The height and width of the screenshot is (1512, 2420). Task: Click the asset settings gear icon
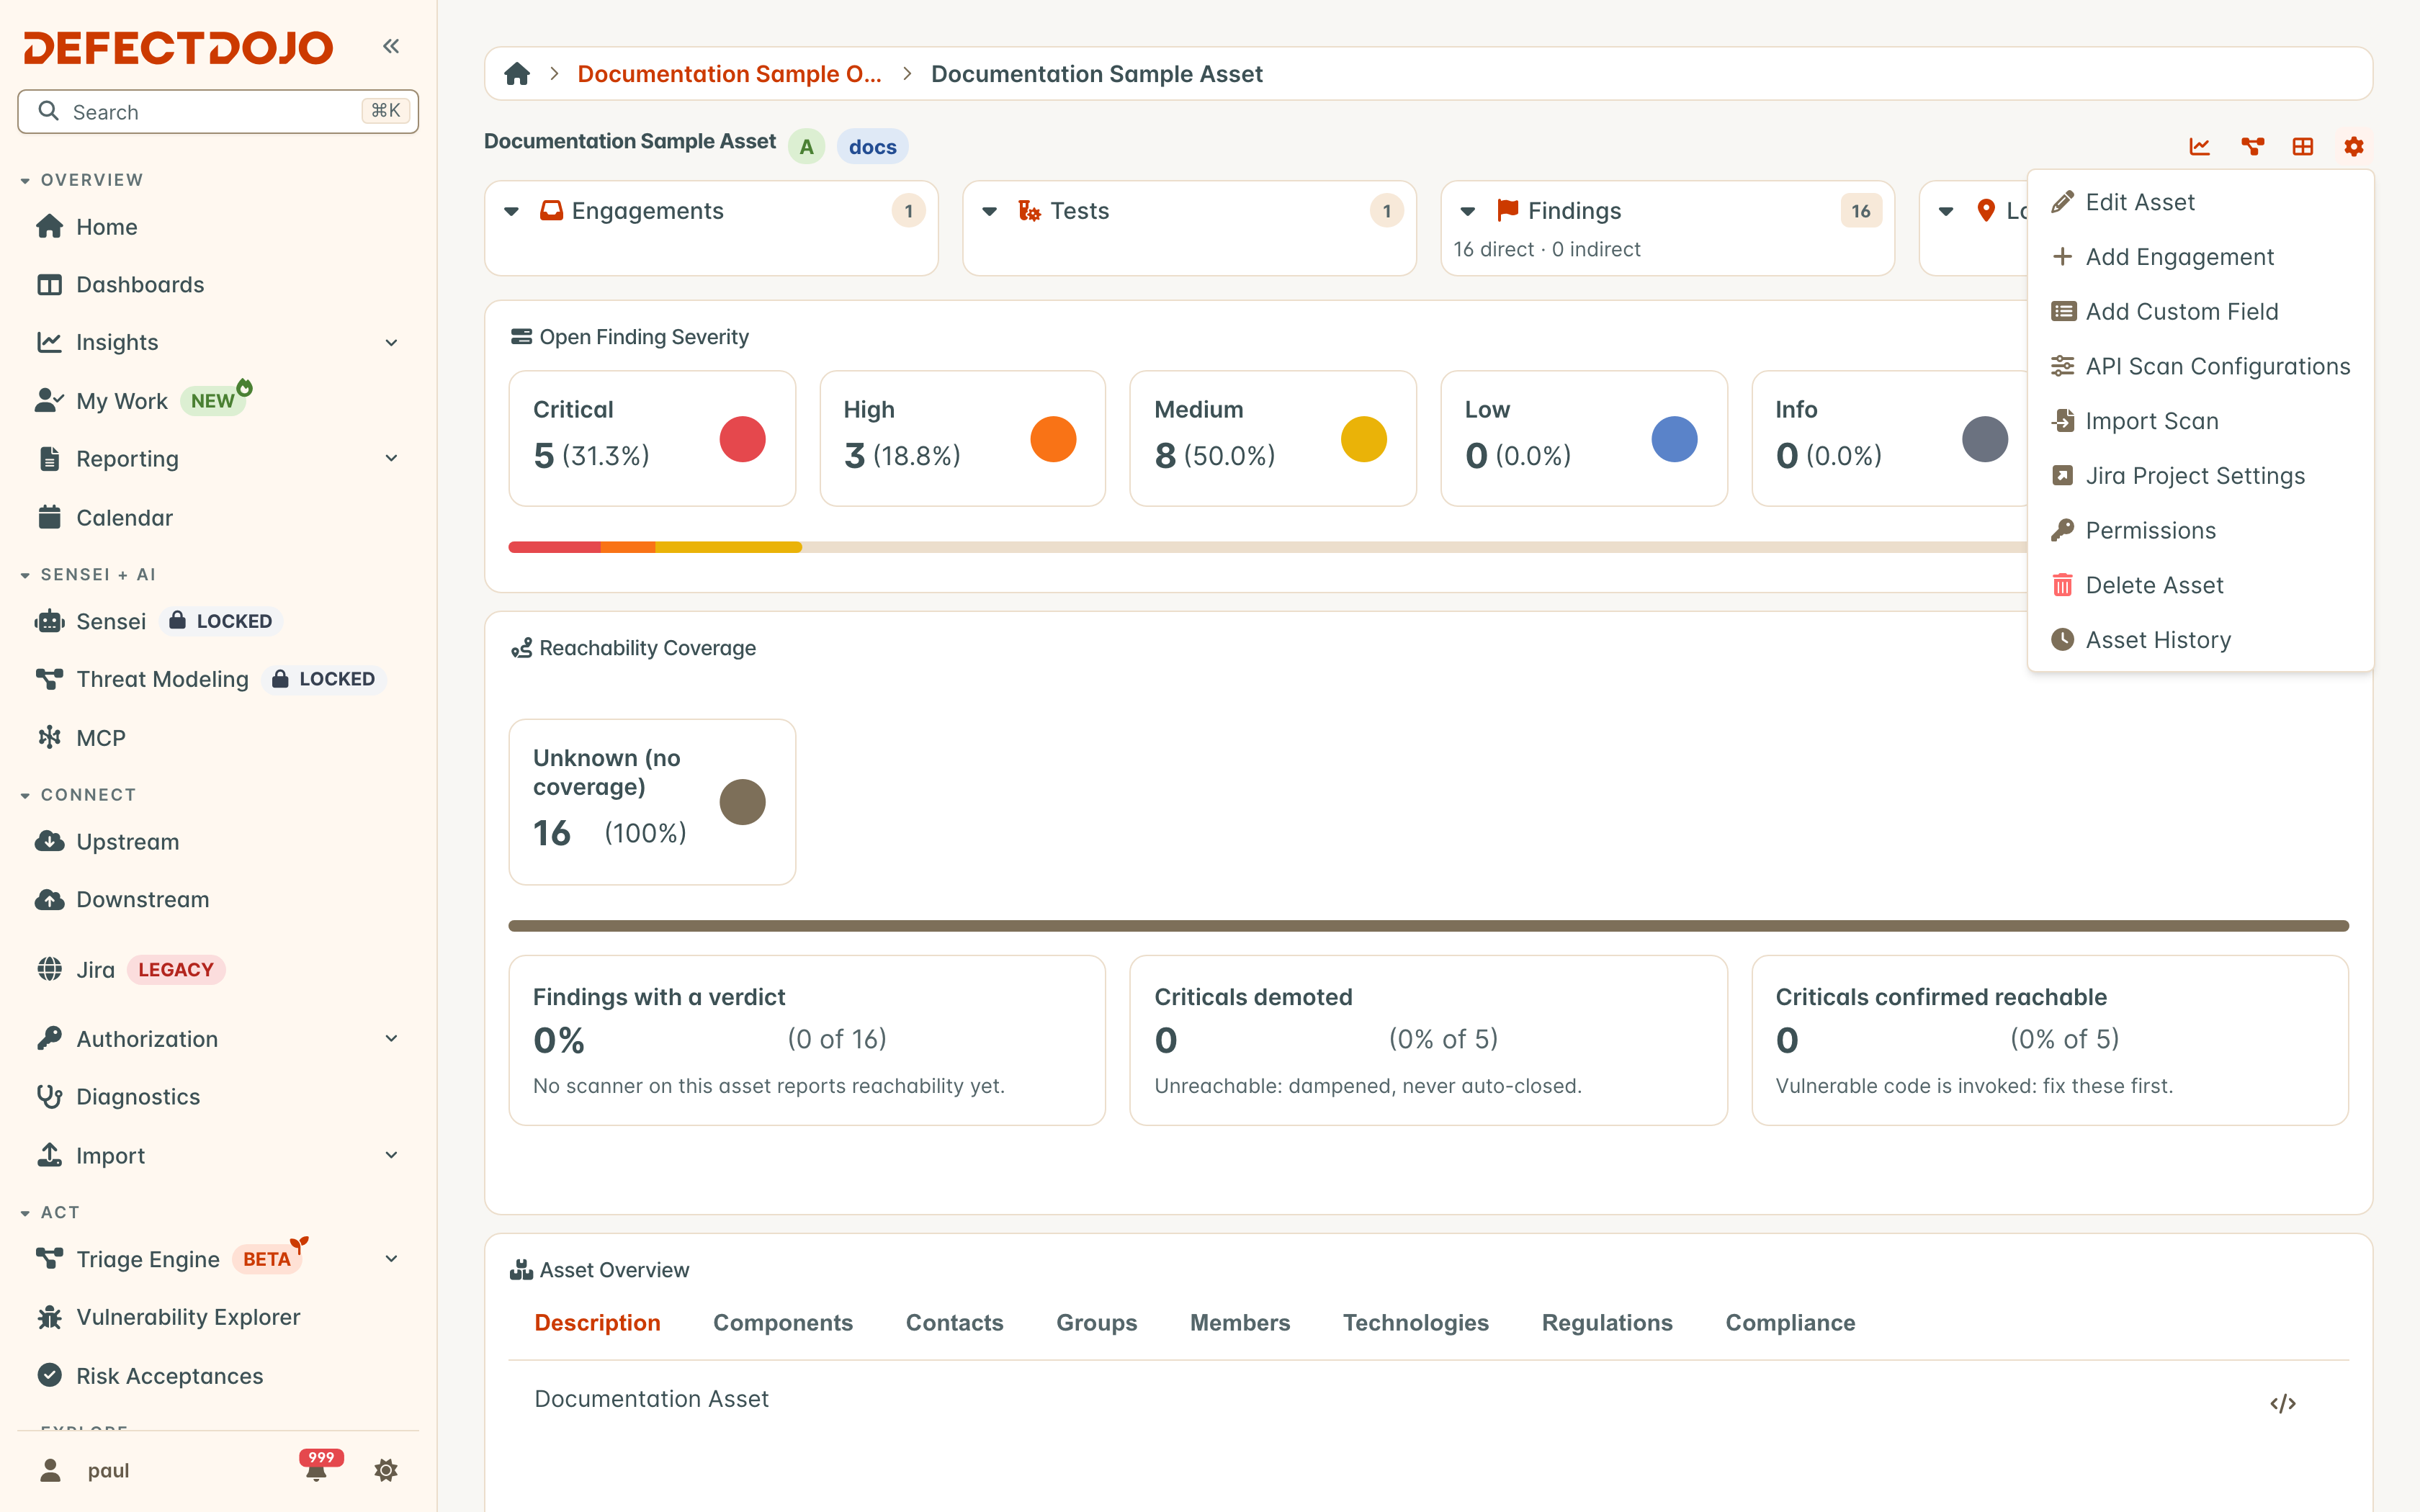(x=2354, y=147)
